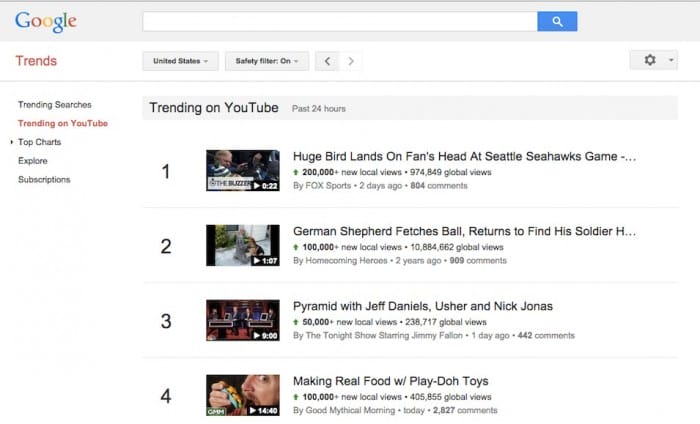Open the Safety filter: On dropdown
The width and height of the screenshot is (700, 424).
point(267,61)
